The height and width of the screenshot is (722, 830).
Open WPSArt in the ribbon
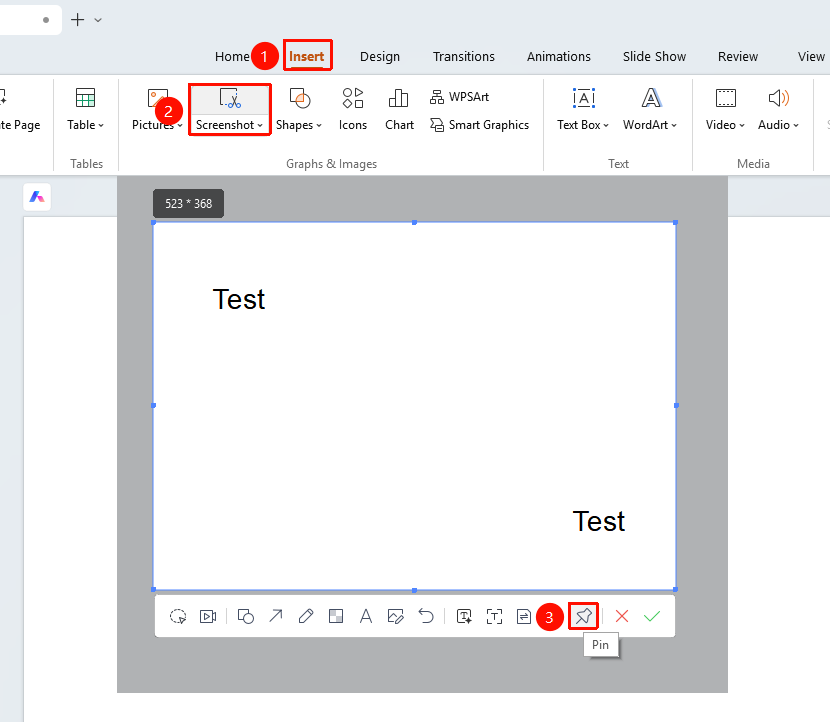pos(459,97)
